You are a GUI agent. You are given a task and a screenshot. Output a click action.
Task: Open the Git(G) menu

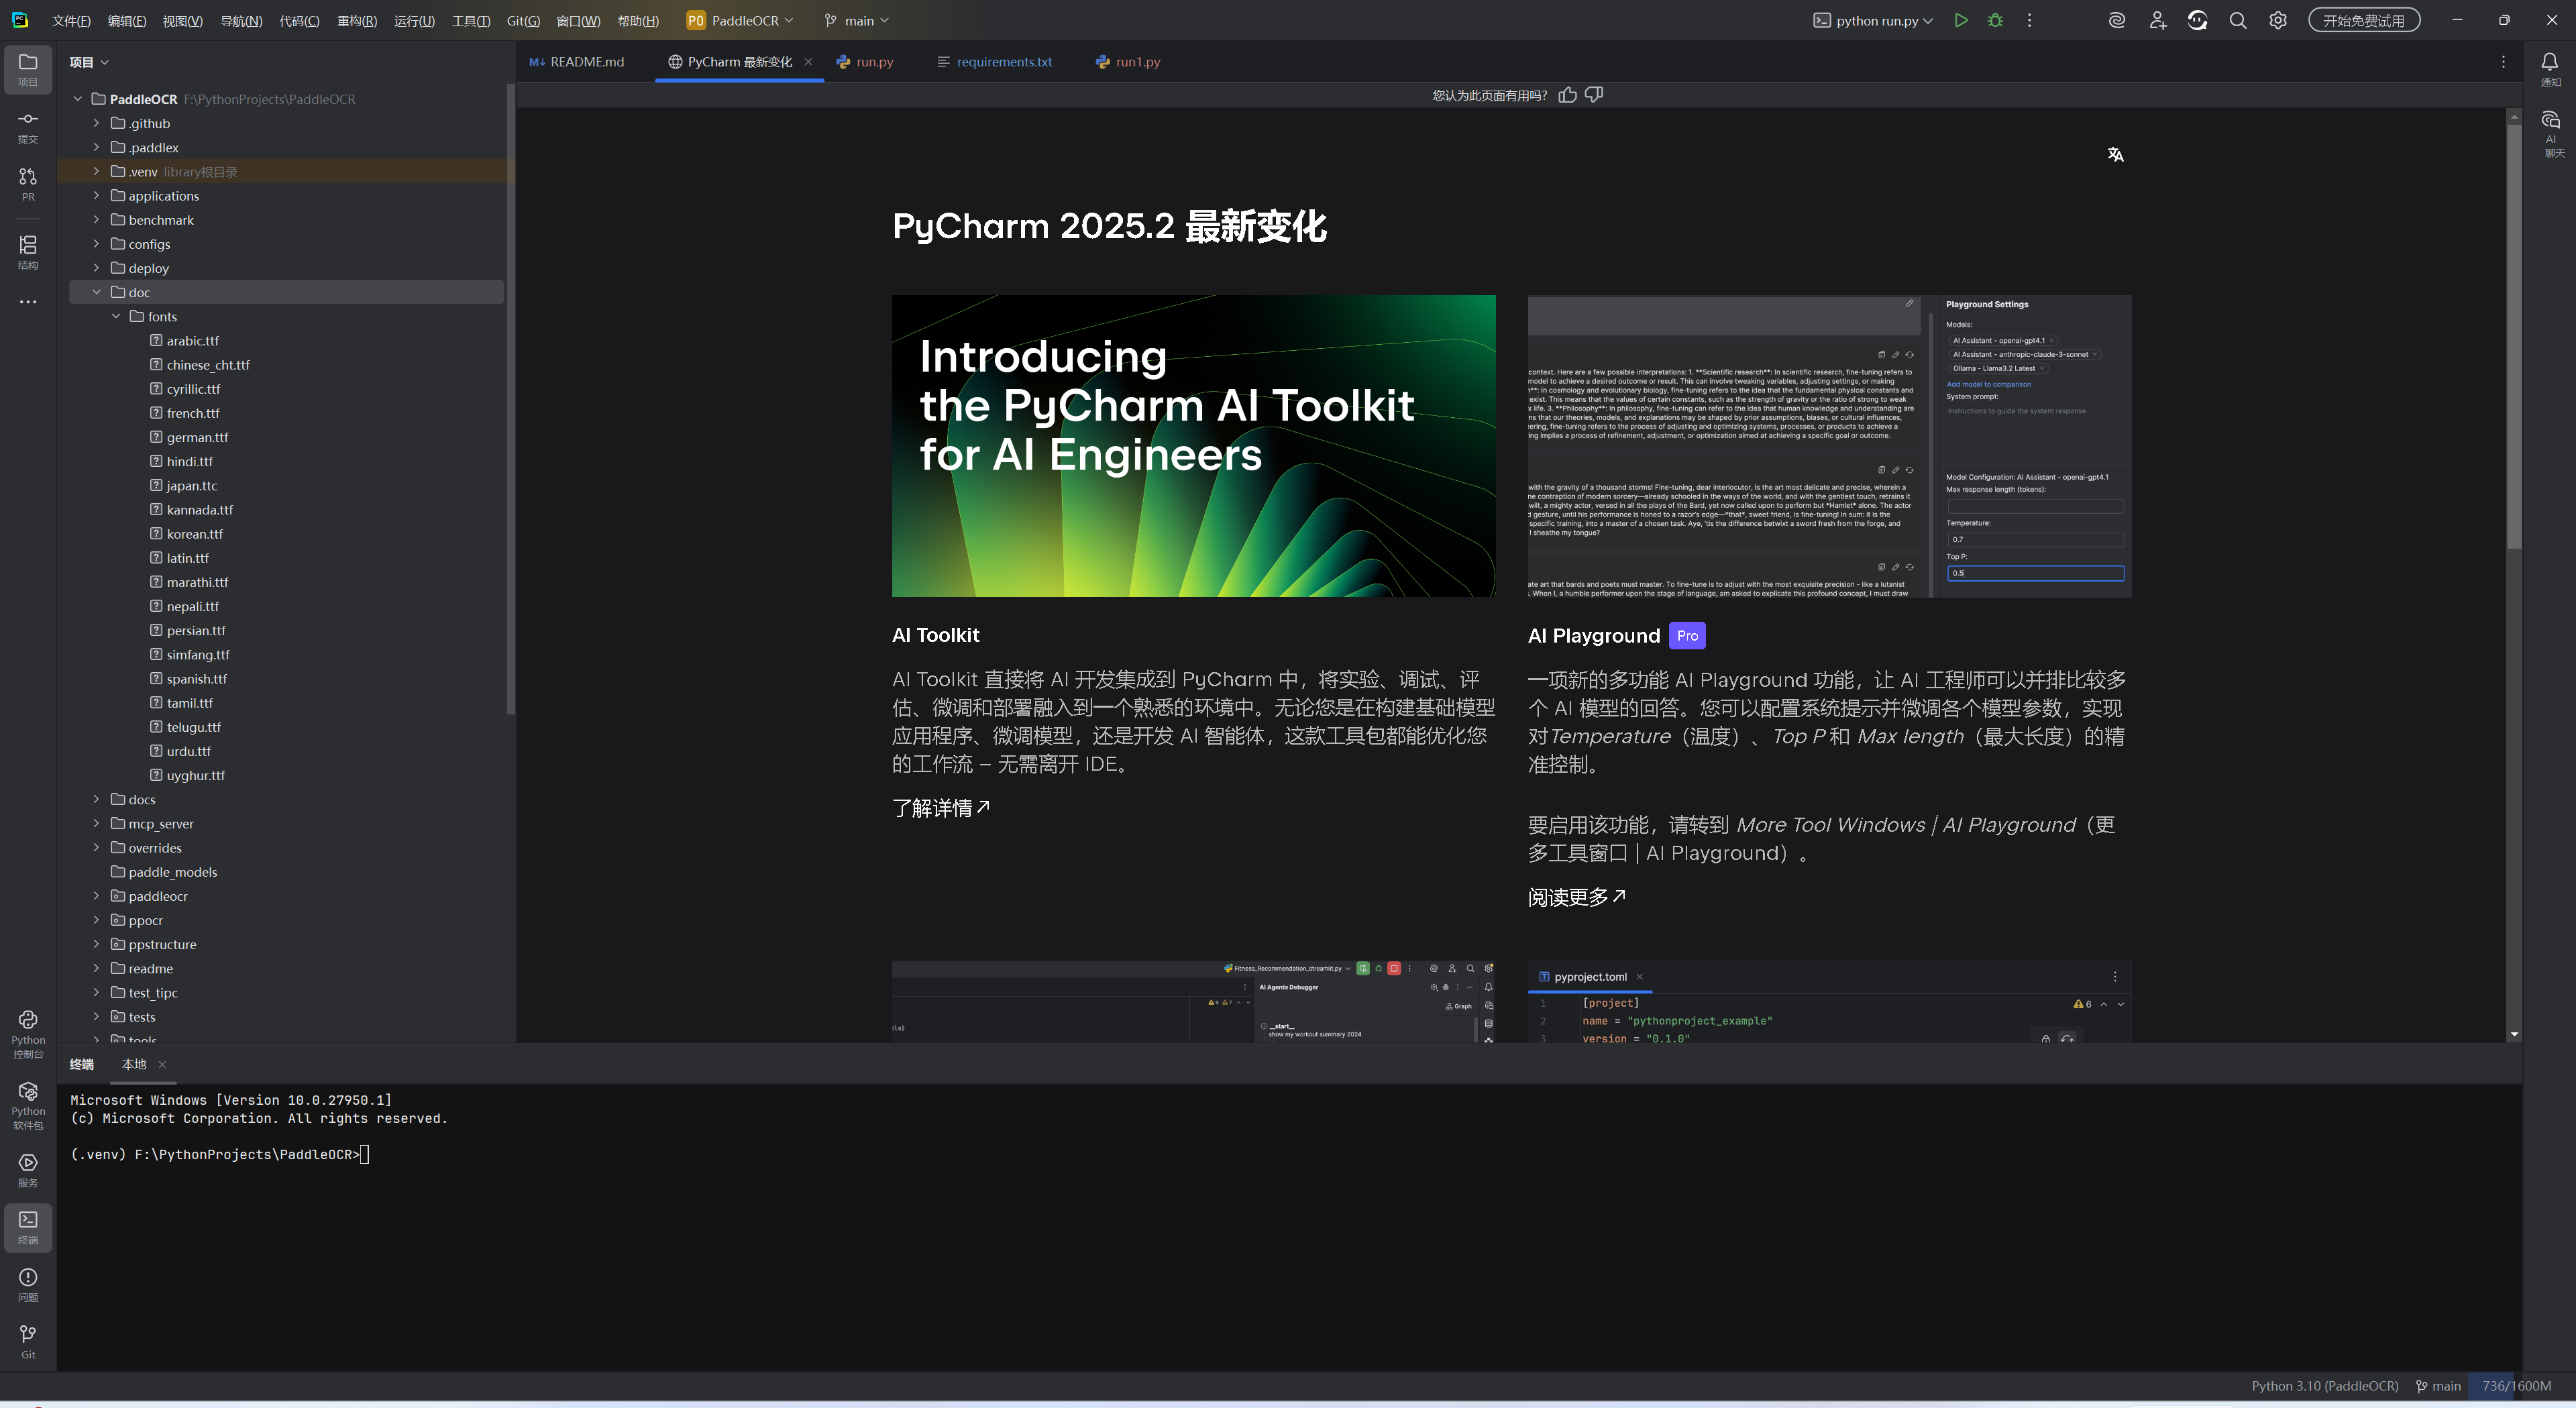tap(523, 21)
